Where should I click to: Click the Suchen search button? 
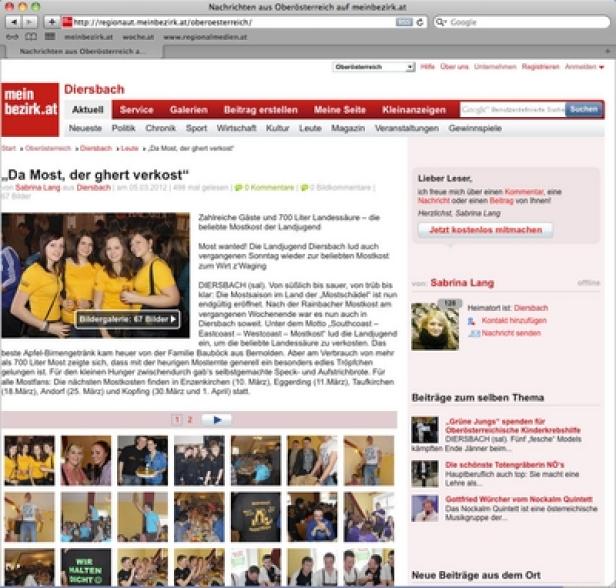pyautogui.click(x=584, y=110)
